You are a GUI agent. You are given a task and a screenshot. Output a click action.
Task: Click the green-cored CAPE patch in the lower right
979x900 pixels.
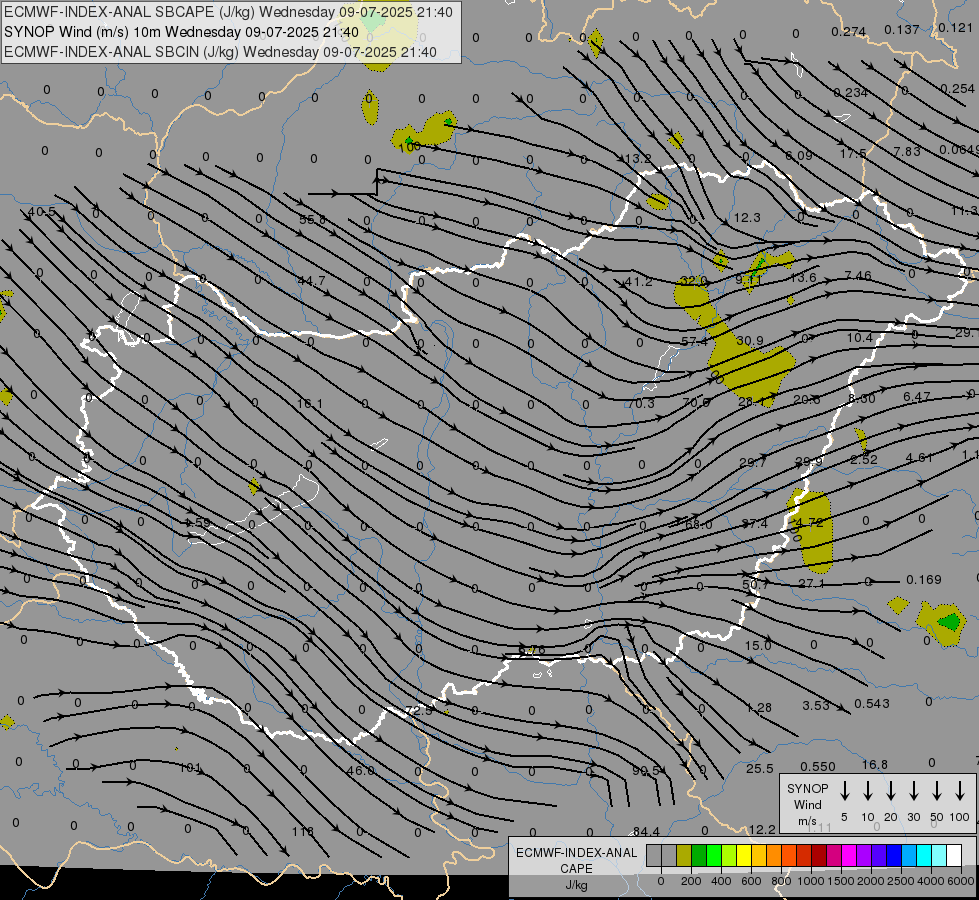941,623
